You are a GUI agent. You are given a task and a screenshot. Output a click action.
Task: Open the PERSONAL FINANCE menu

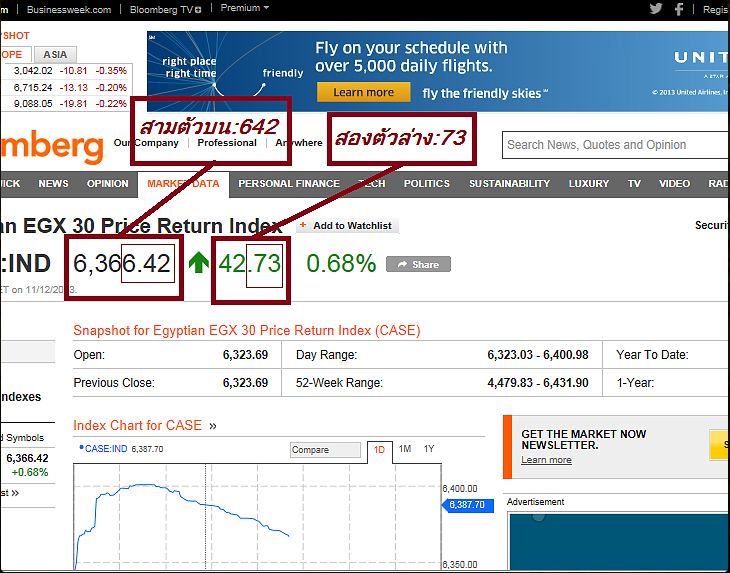(289, 184)
